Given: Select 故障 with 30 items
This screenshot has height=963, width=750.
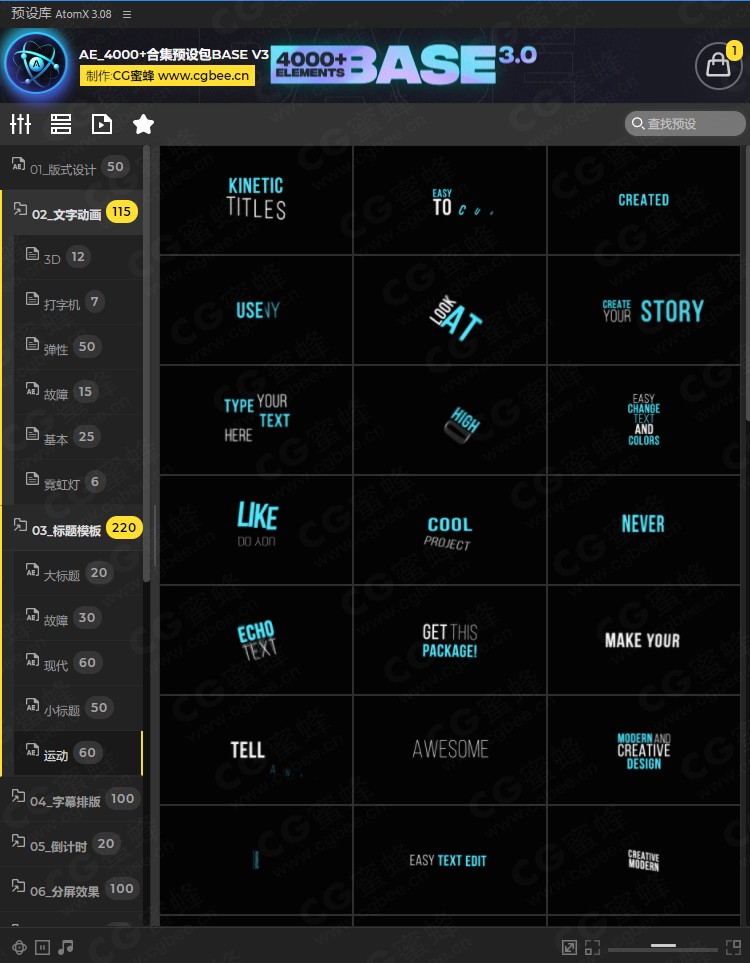Looking at the screenshot, I should point(78,618).
